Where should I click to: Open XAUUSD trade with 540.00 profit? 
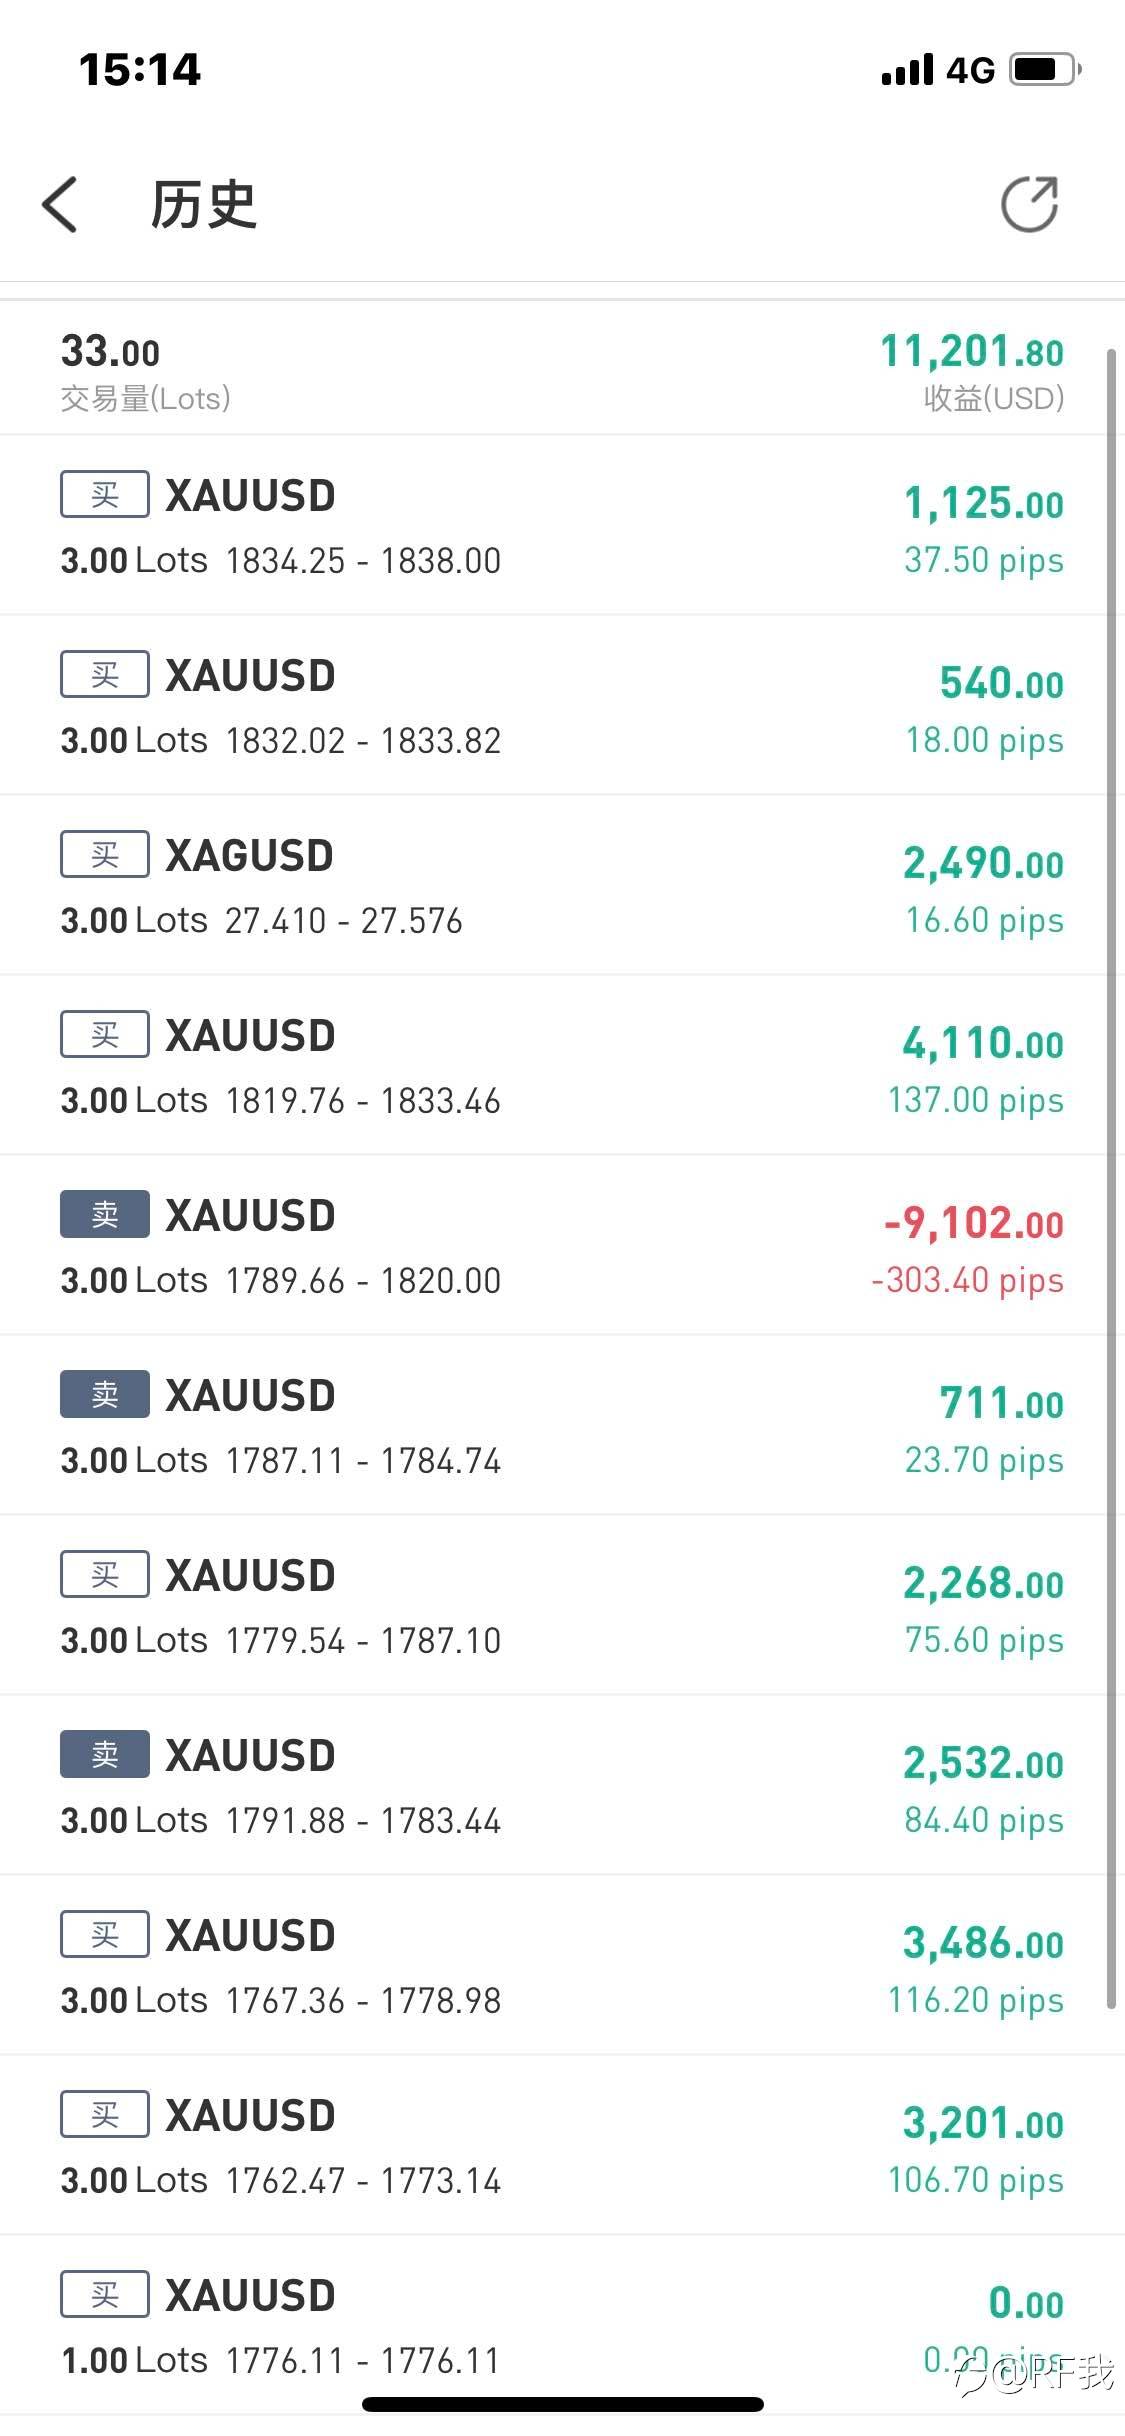[560, 706]
